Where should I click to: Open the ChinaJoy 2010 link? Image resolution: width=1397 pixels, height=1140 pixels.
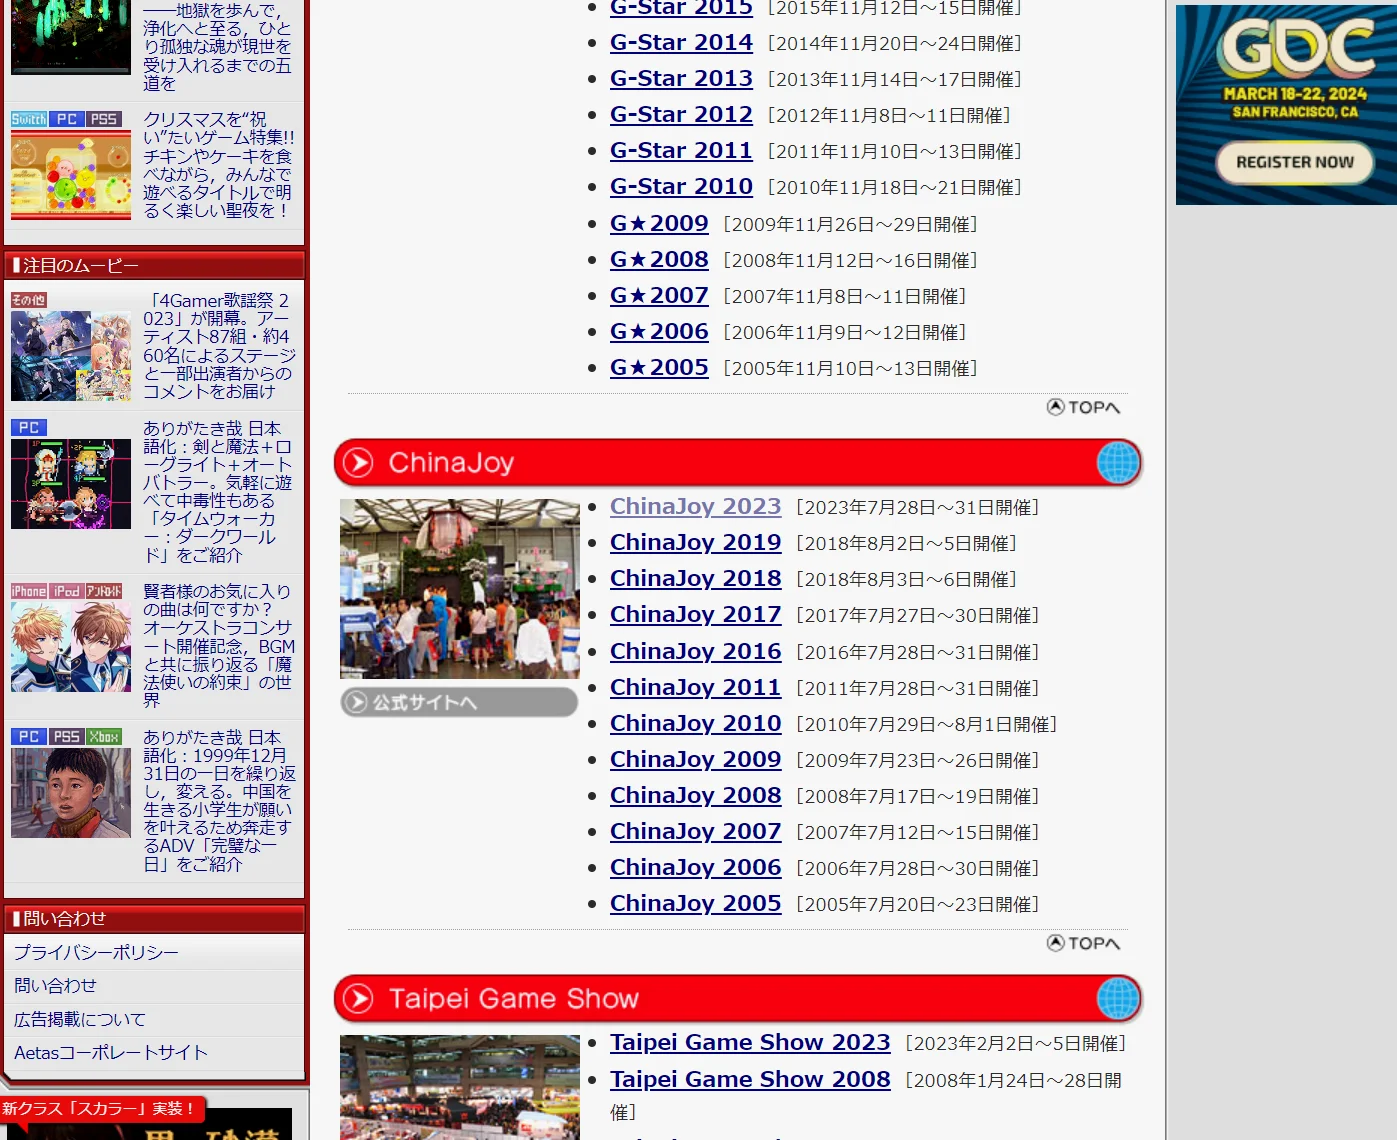(x=695, y=724)
